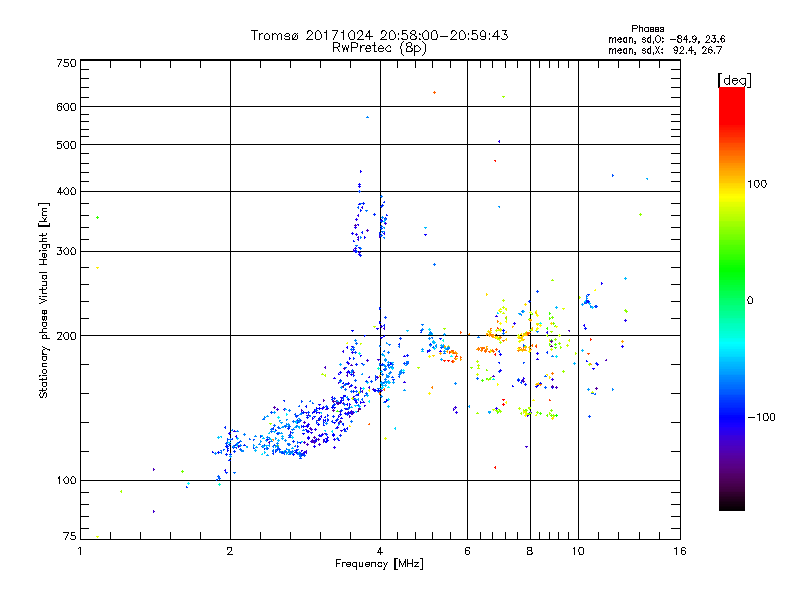Click the y-axis tick label '600'
Image resolution: width=800 pixels, height=600 pixels.
coord(66,107)
